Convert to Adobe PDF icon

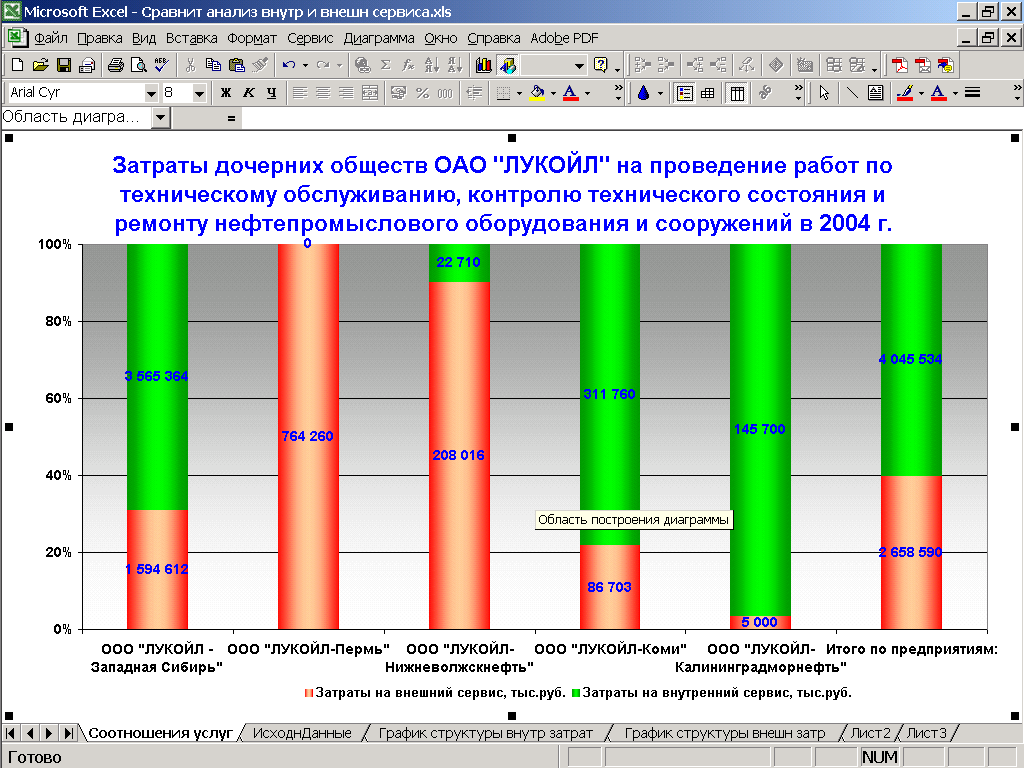(x=901, y=65)
